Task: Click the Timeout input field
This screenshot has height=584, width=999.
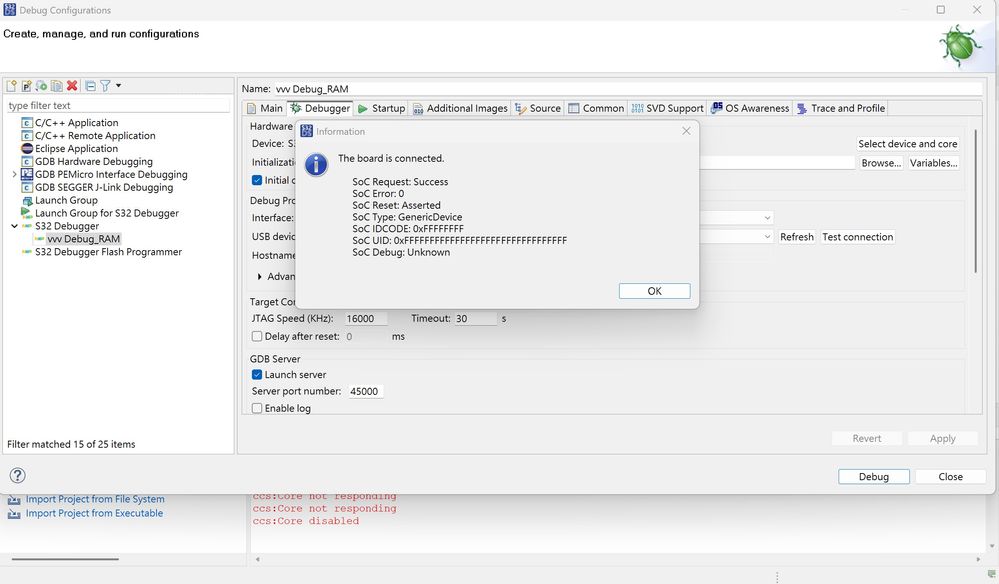Action: (x=475, y=318)
